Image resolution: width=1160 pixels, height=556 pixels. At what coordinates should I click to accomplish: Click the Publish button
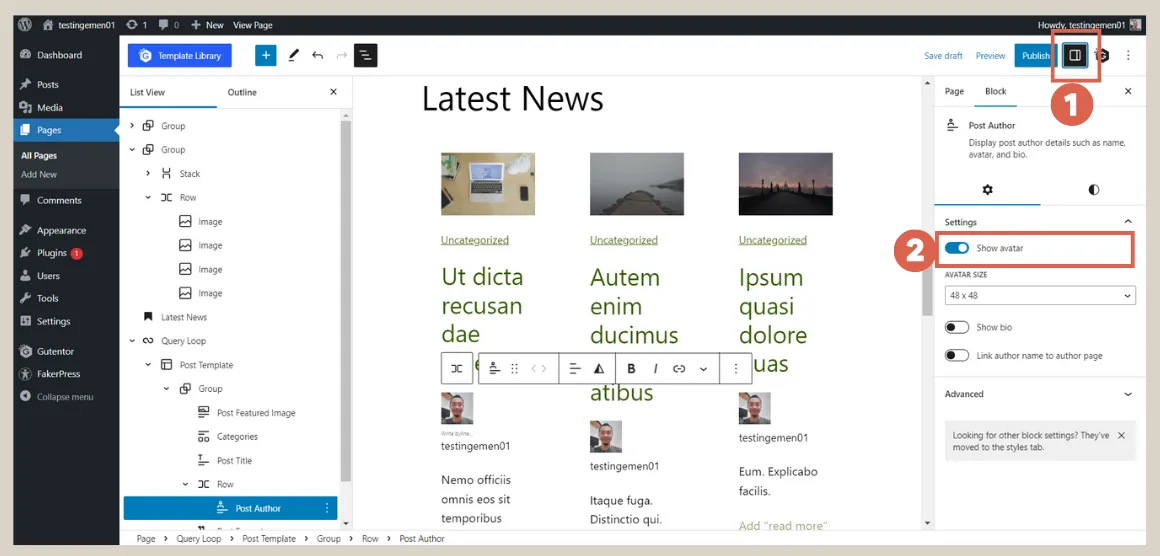coord(1035,56)
